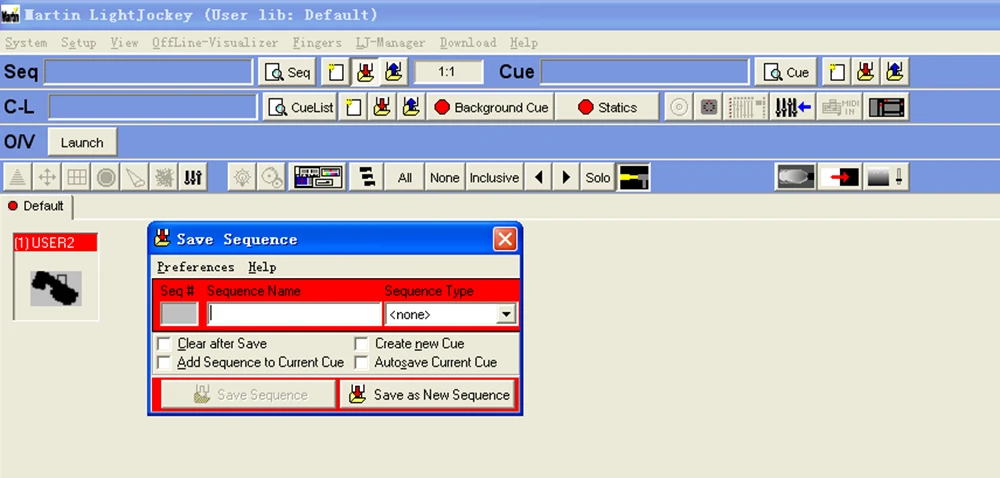The height and width of the screenshot is (478, 1000).
Task: Enable Add Sequence to Current Cue checkbox
Action: coord(165,363)
